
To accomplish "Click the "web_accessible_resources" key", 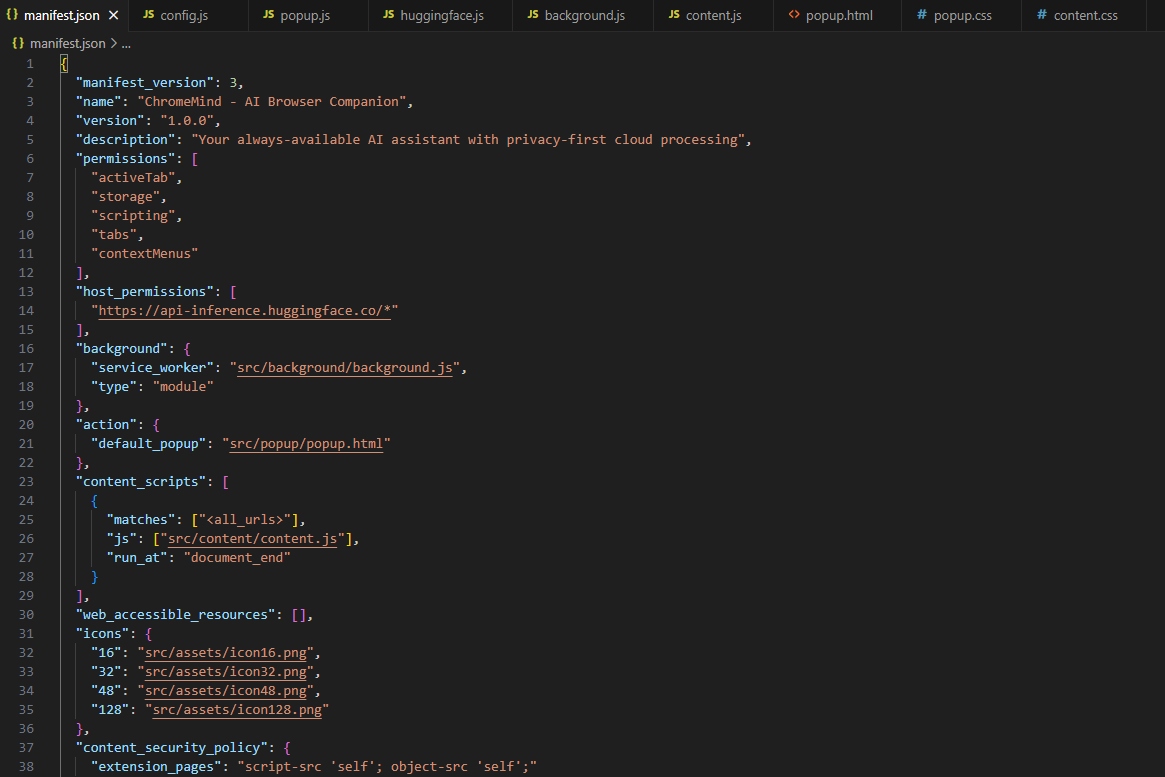I will click(175, 614).
